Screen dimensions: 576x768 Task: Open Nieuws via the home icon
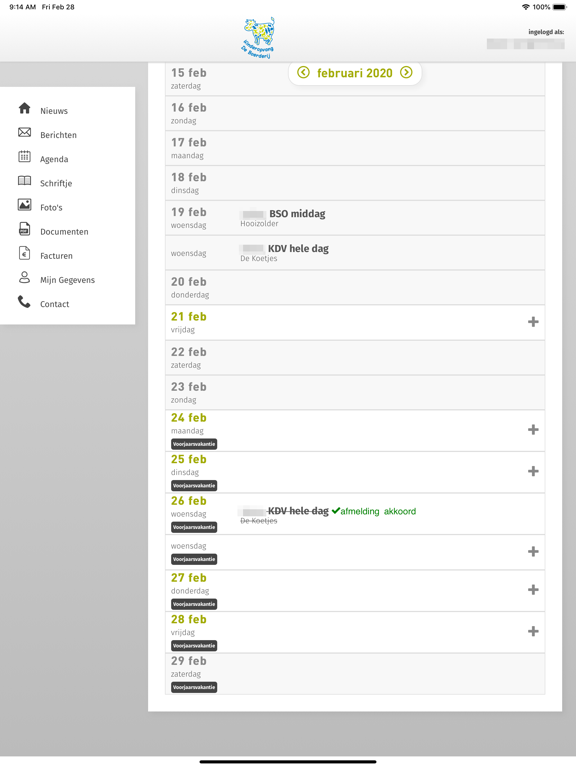pyautogui.click(x=24, y=108)
